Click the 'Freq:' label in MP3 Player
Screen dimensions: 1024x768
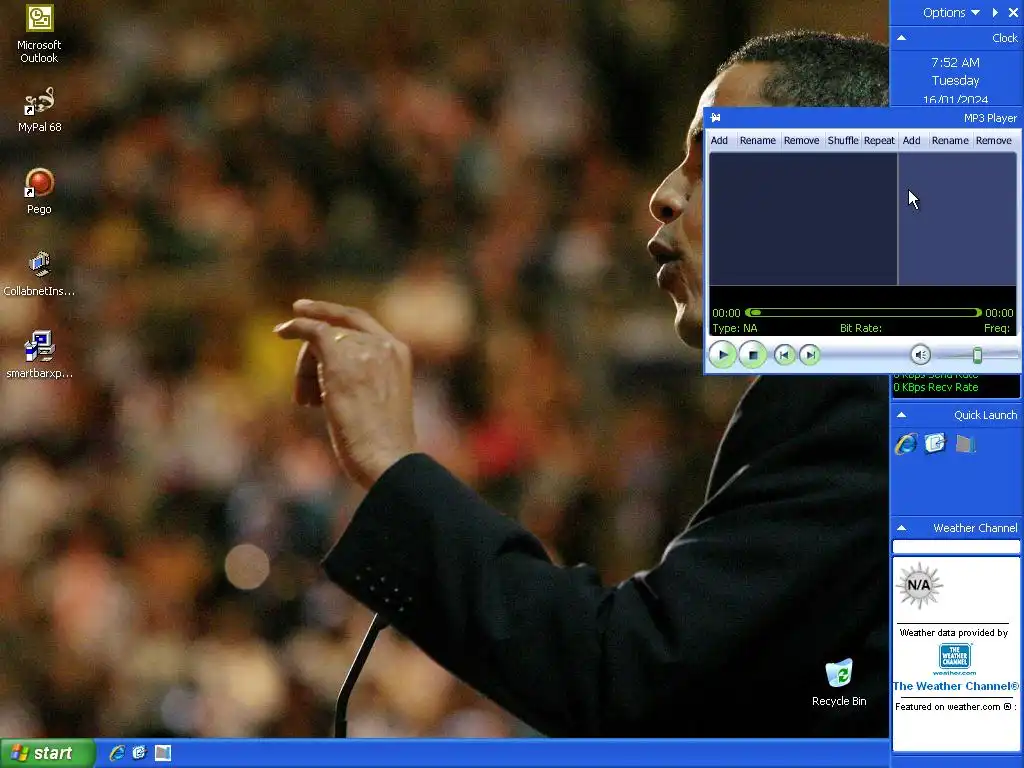pos(997,328)
